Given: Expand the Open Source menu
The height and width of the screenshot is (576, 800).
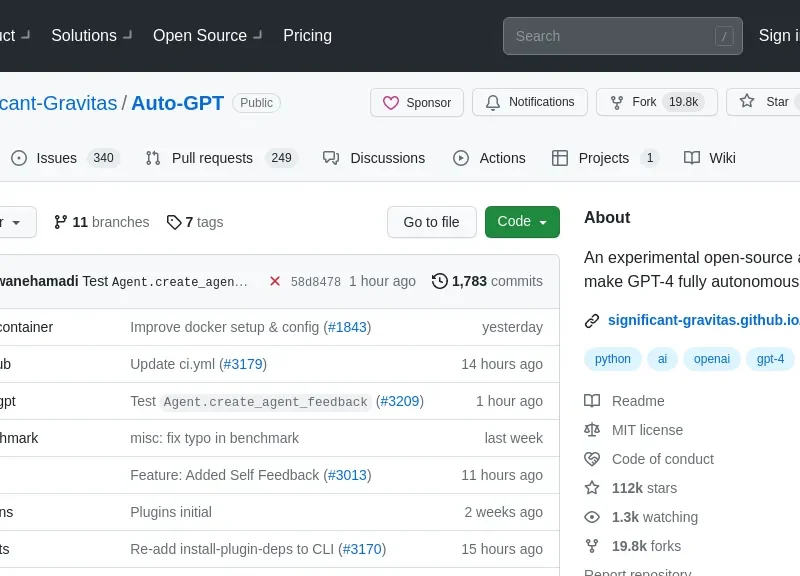Looking at the screenshot, I should (207, 36).
